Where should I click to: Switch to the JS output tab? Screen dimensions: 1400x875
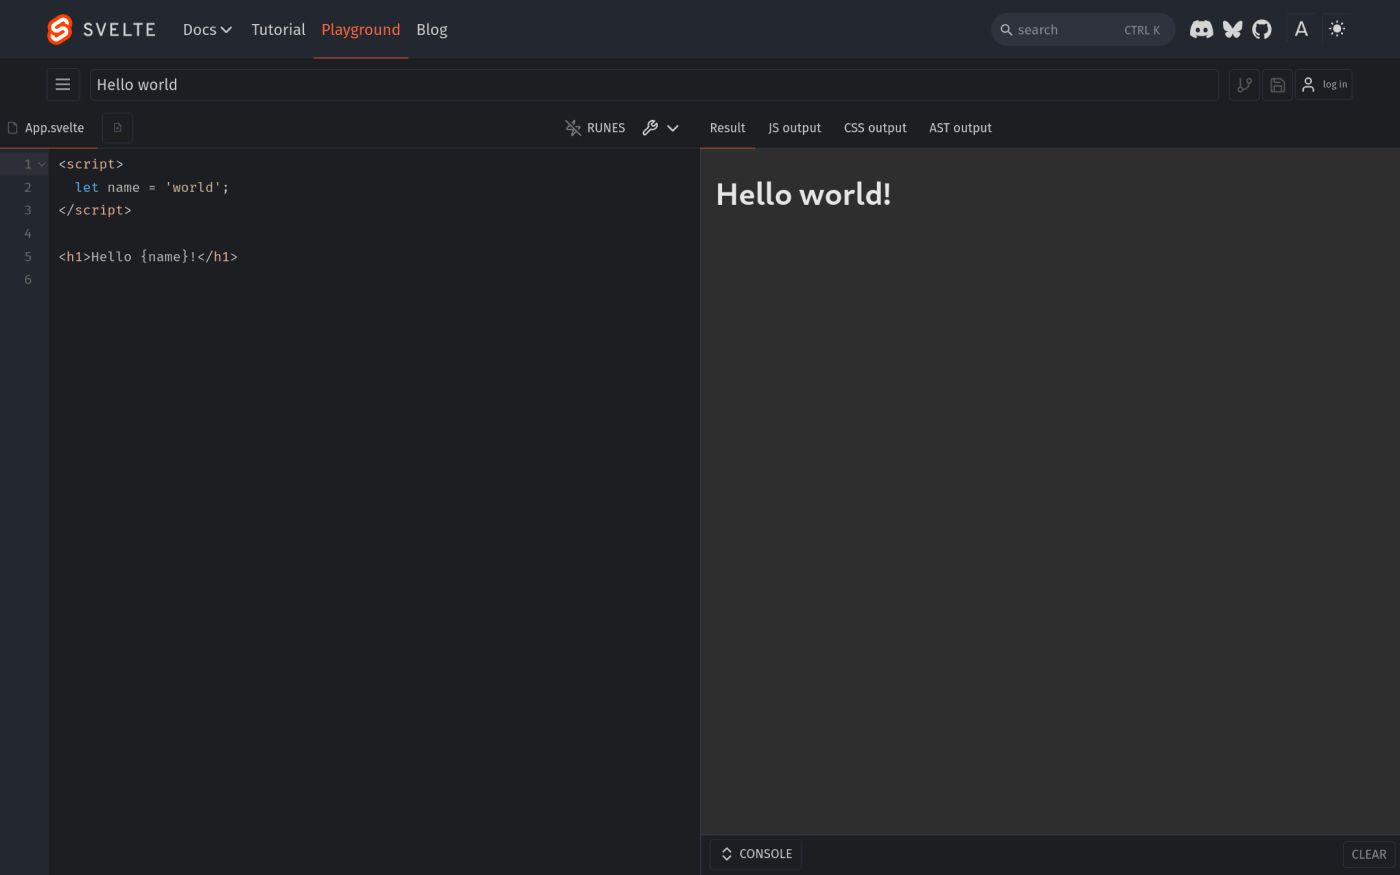(794, 128)
